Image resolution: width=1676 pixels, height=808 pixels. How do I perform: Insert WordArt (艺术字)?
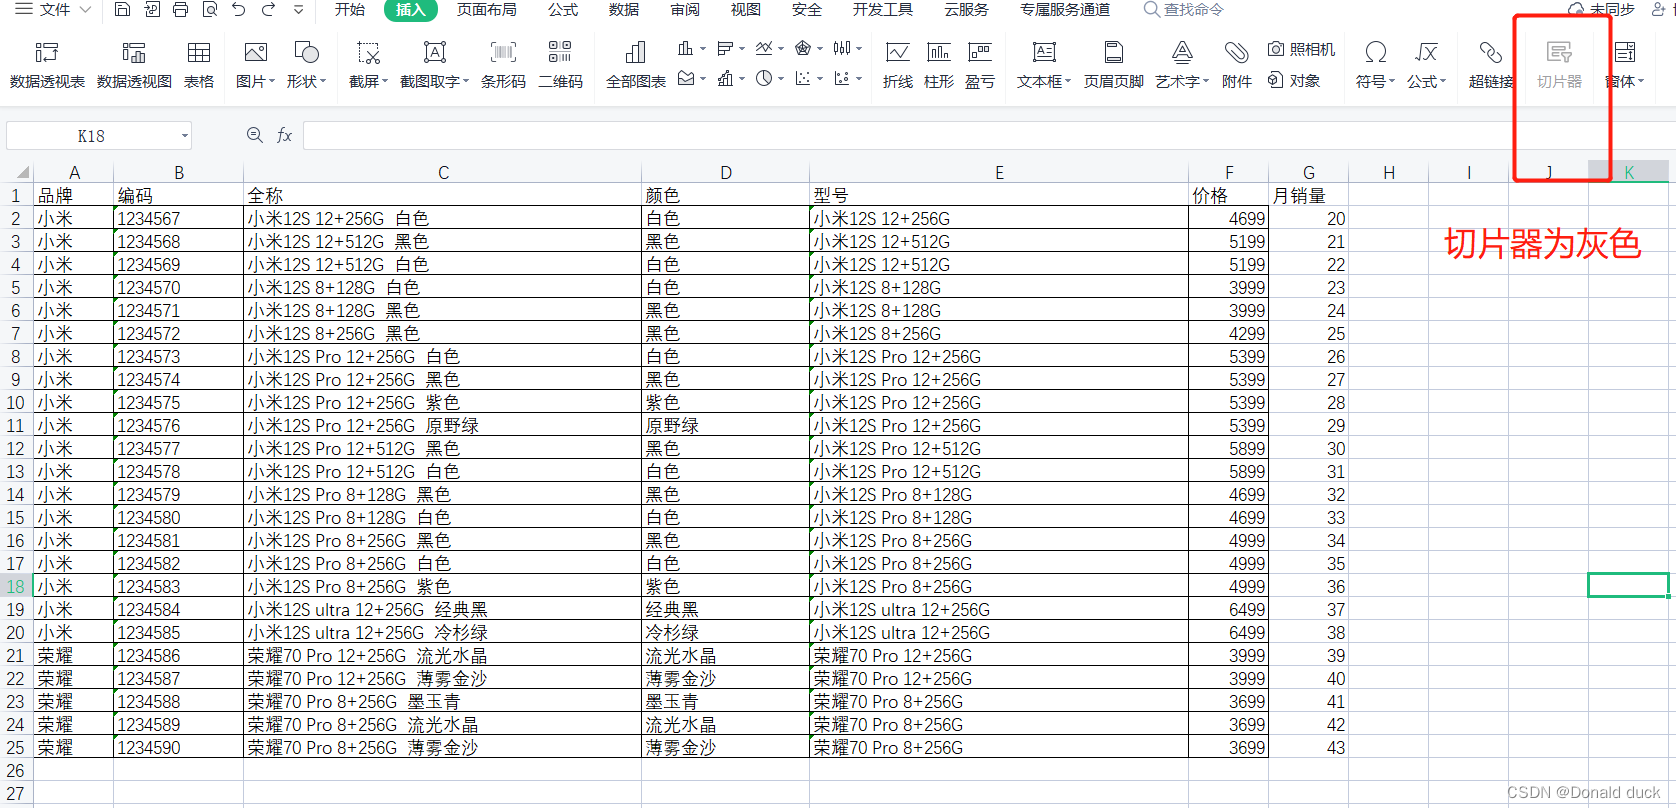(x=1182, y=65)
